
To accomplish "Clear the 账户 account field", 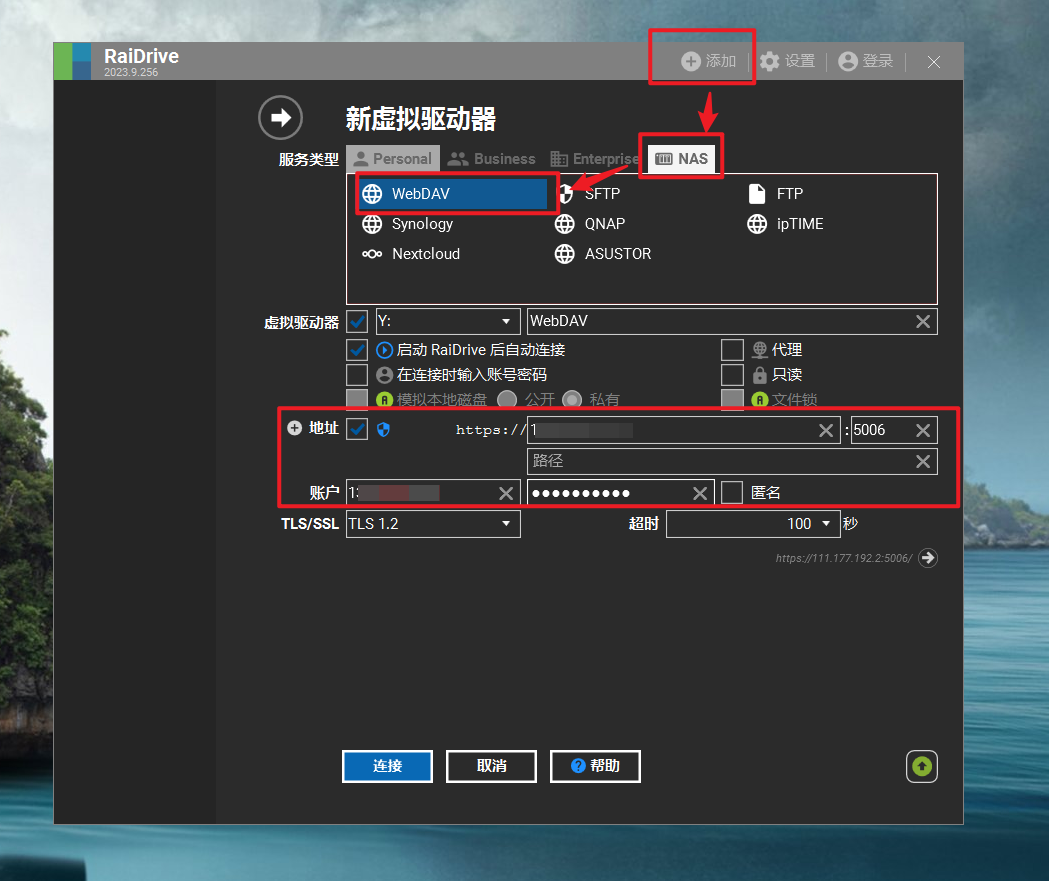I will pyautogui.click(x=506, y=494).
